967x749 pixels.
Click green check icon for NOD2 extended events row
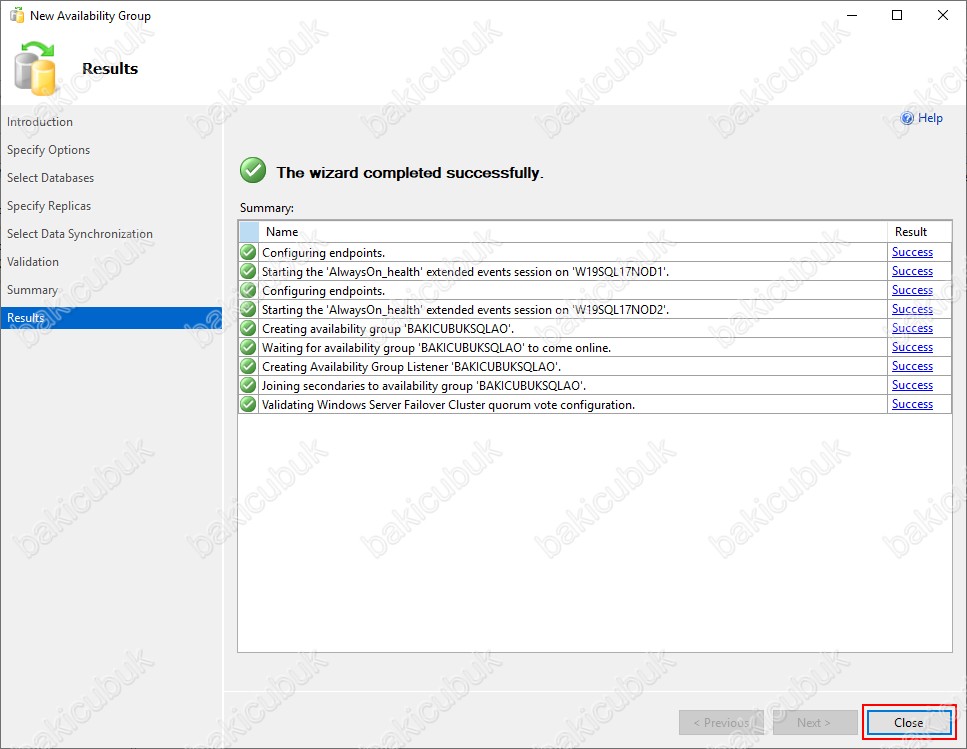[248, 309]
